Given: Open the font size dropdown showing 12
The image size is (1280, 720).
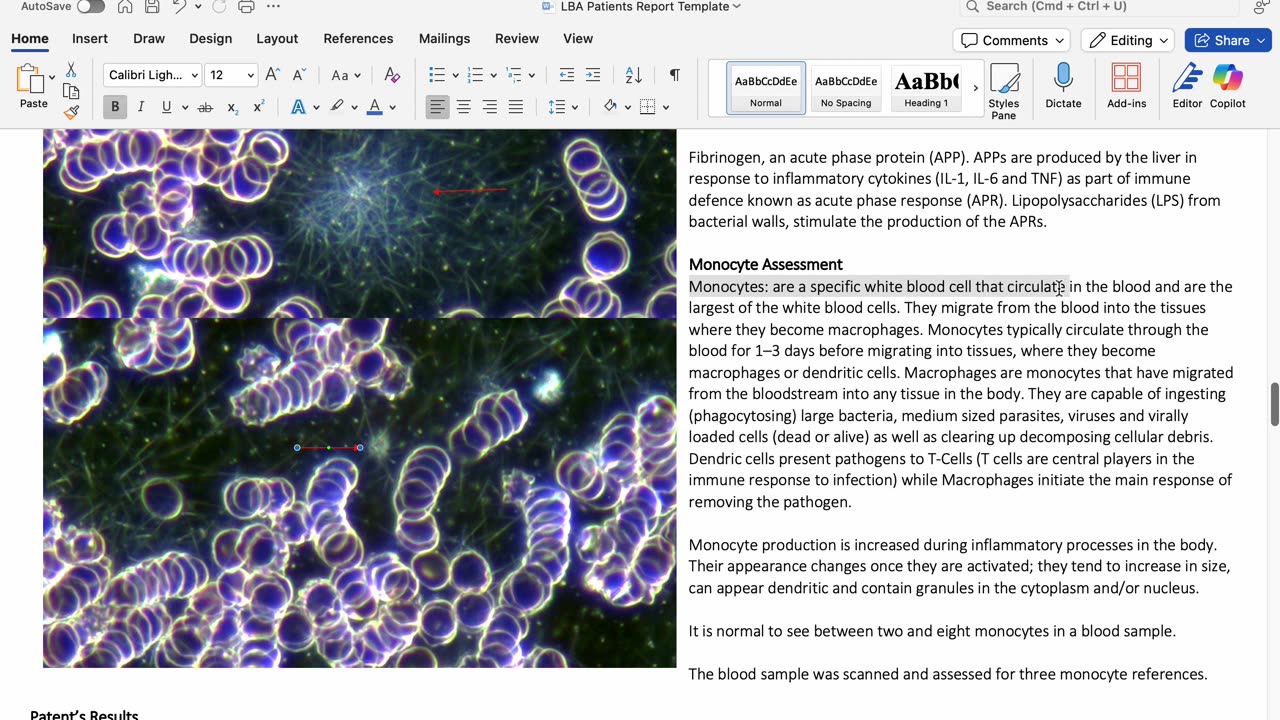Looking at the screenshot, I should tap(250, 75).
